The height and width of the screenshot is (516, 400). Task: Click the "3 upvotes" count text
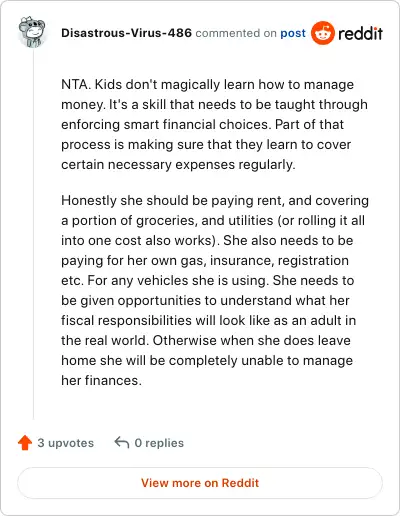(x=66, y=443)
